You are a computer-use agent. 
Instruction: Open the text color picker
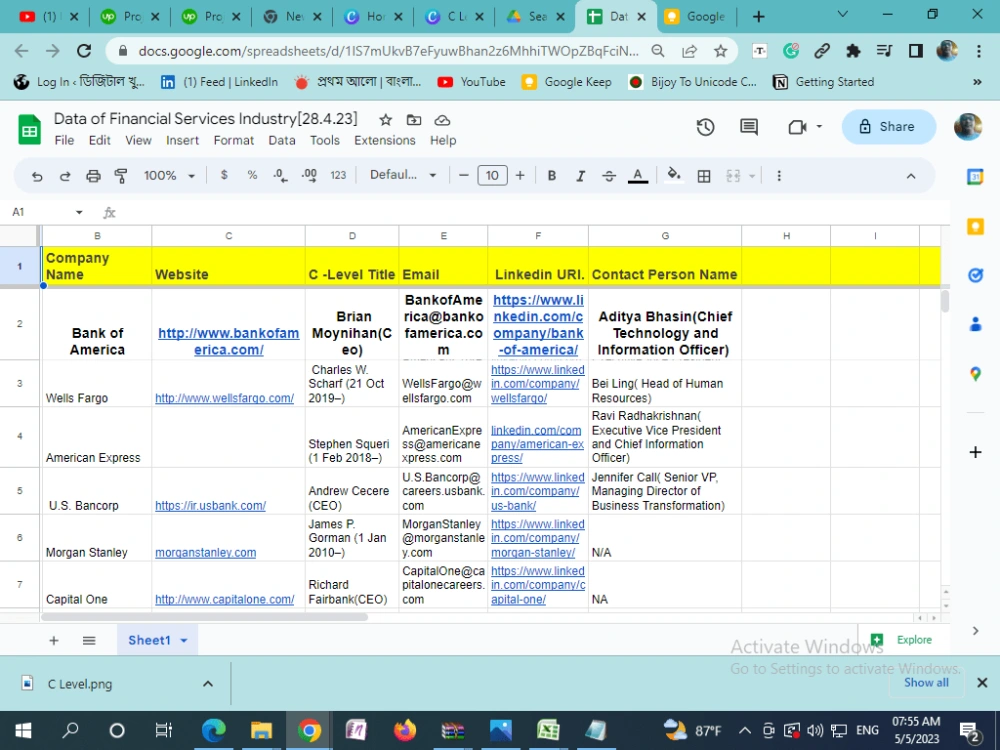click(x=638, y=176)
